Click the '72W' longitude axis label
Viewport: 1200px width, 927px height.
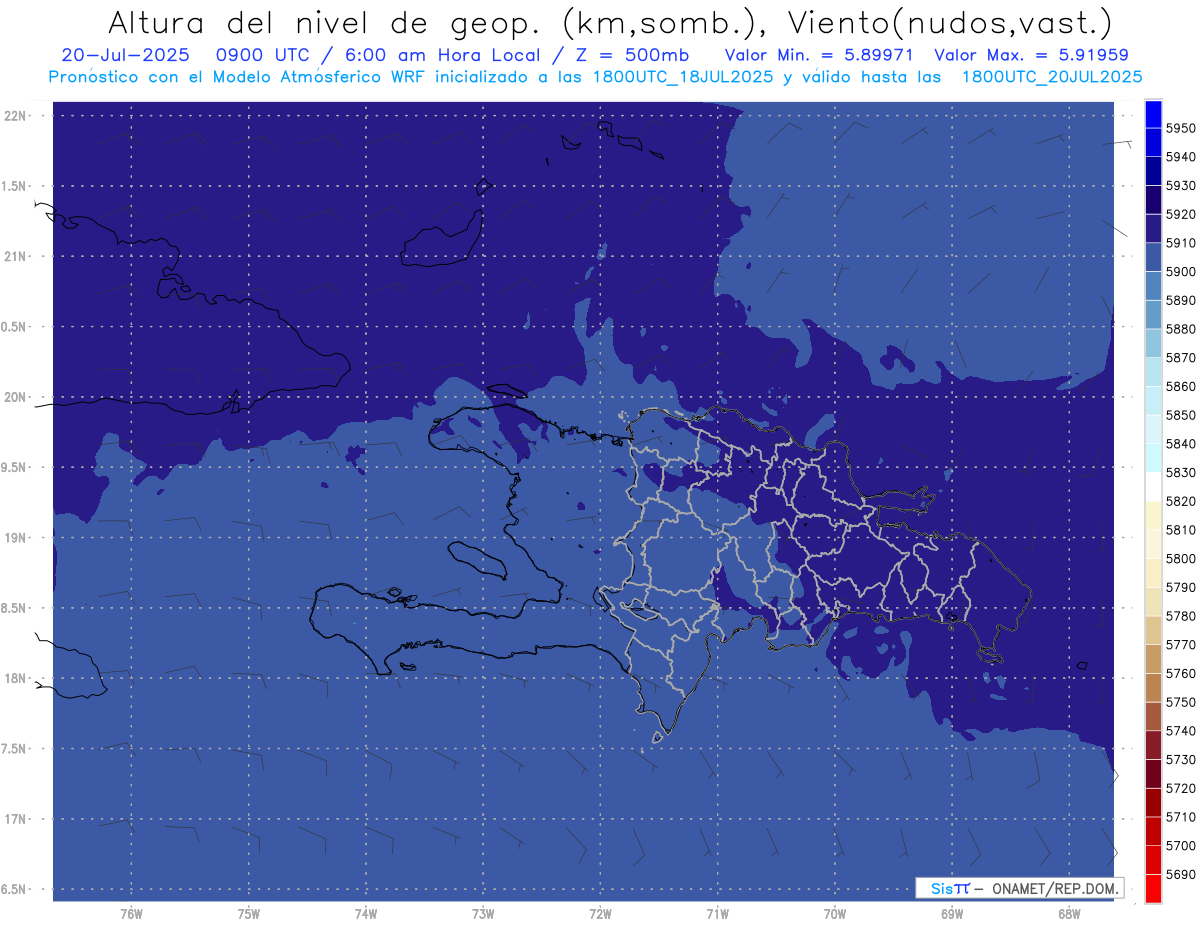(600, 914)
